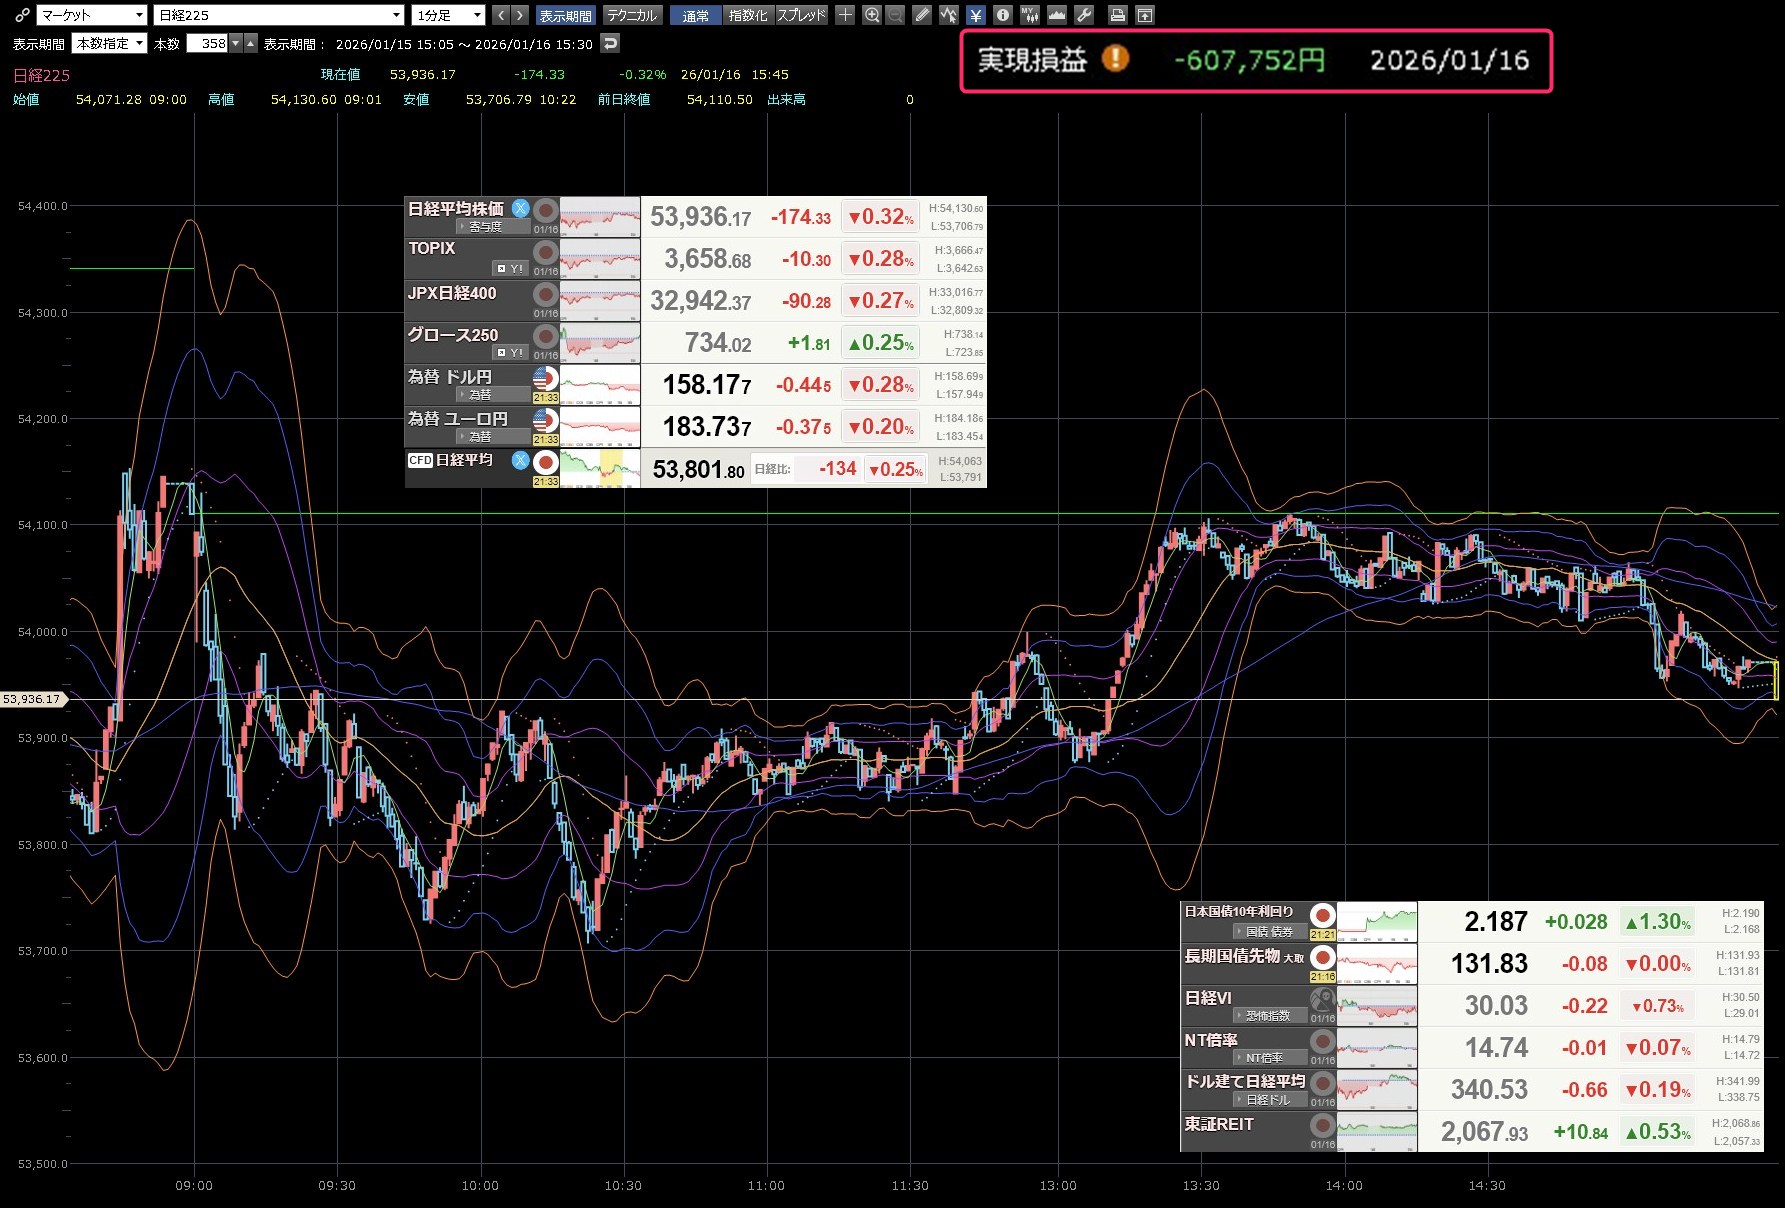The image size is (1785, 1208).
Task: Click the printer icon
Action: pyautogui.click(x=1118, y=15)
